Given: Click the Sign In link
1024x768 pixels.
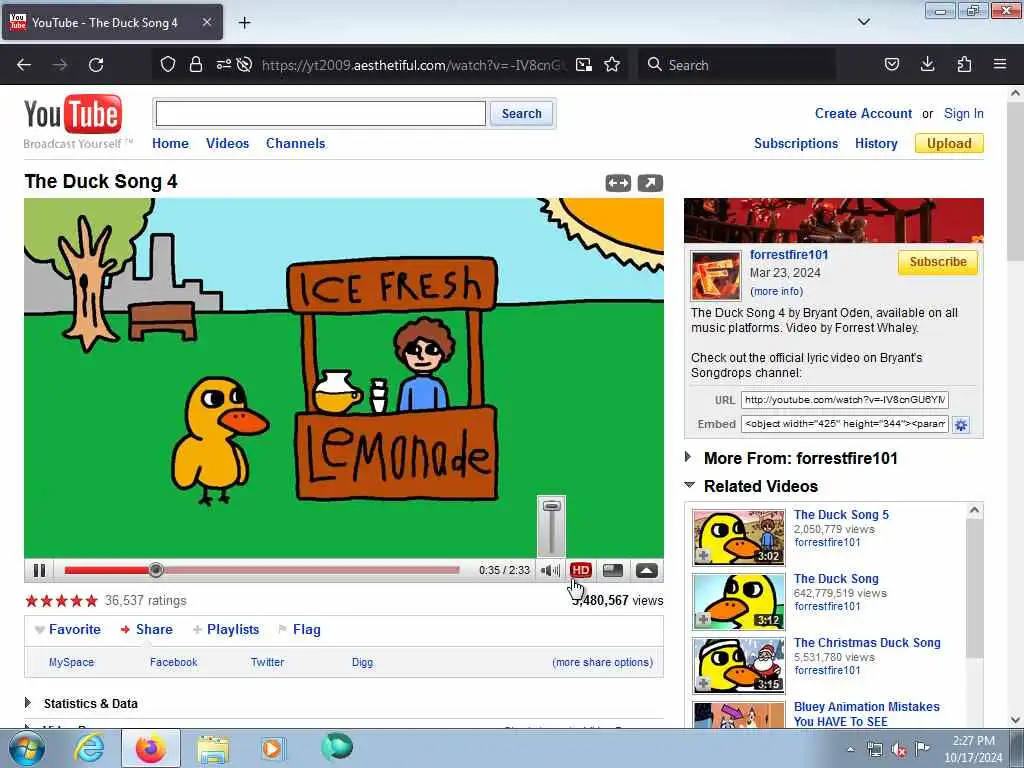Looking at the screenshot, I should click(x=963, y=114).
